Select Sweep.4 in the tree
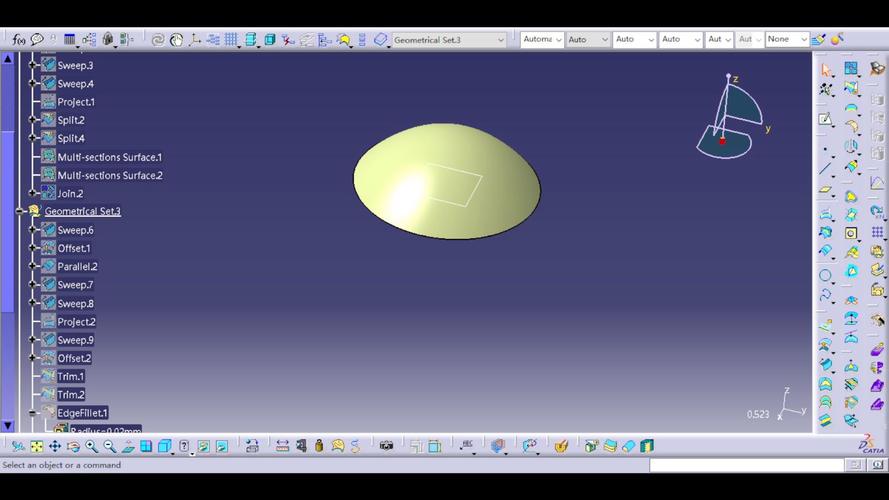Image resolution: width=889 pixels, height=500 pixels. pyautogui.click(x=75, y=84)
